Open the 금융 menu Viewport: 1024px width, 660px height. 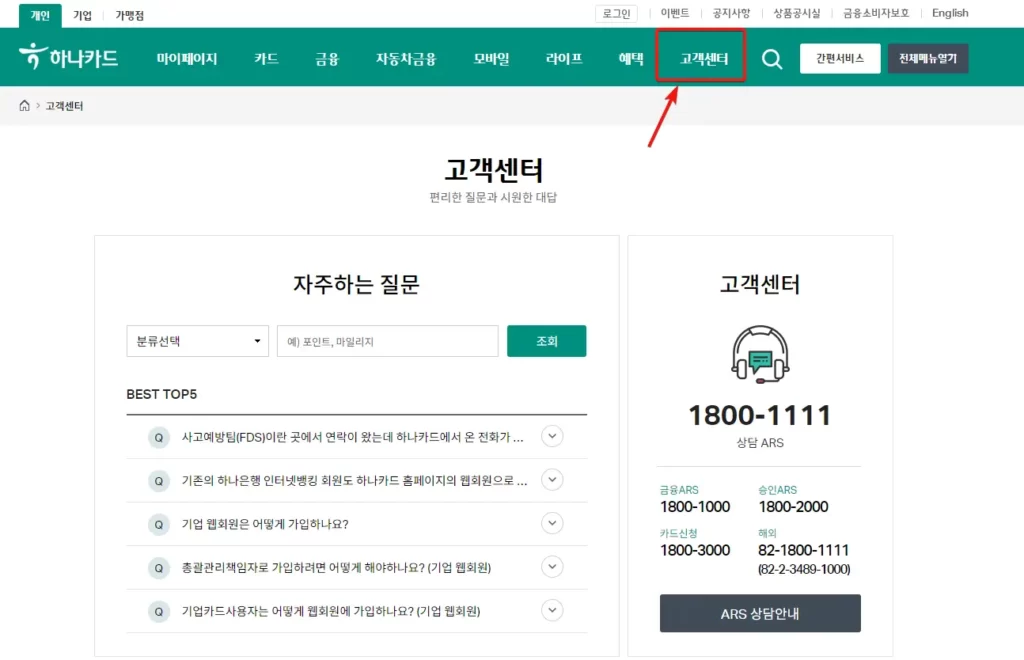click(327, 59)
